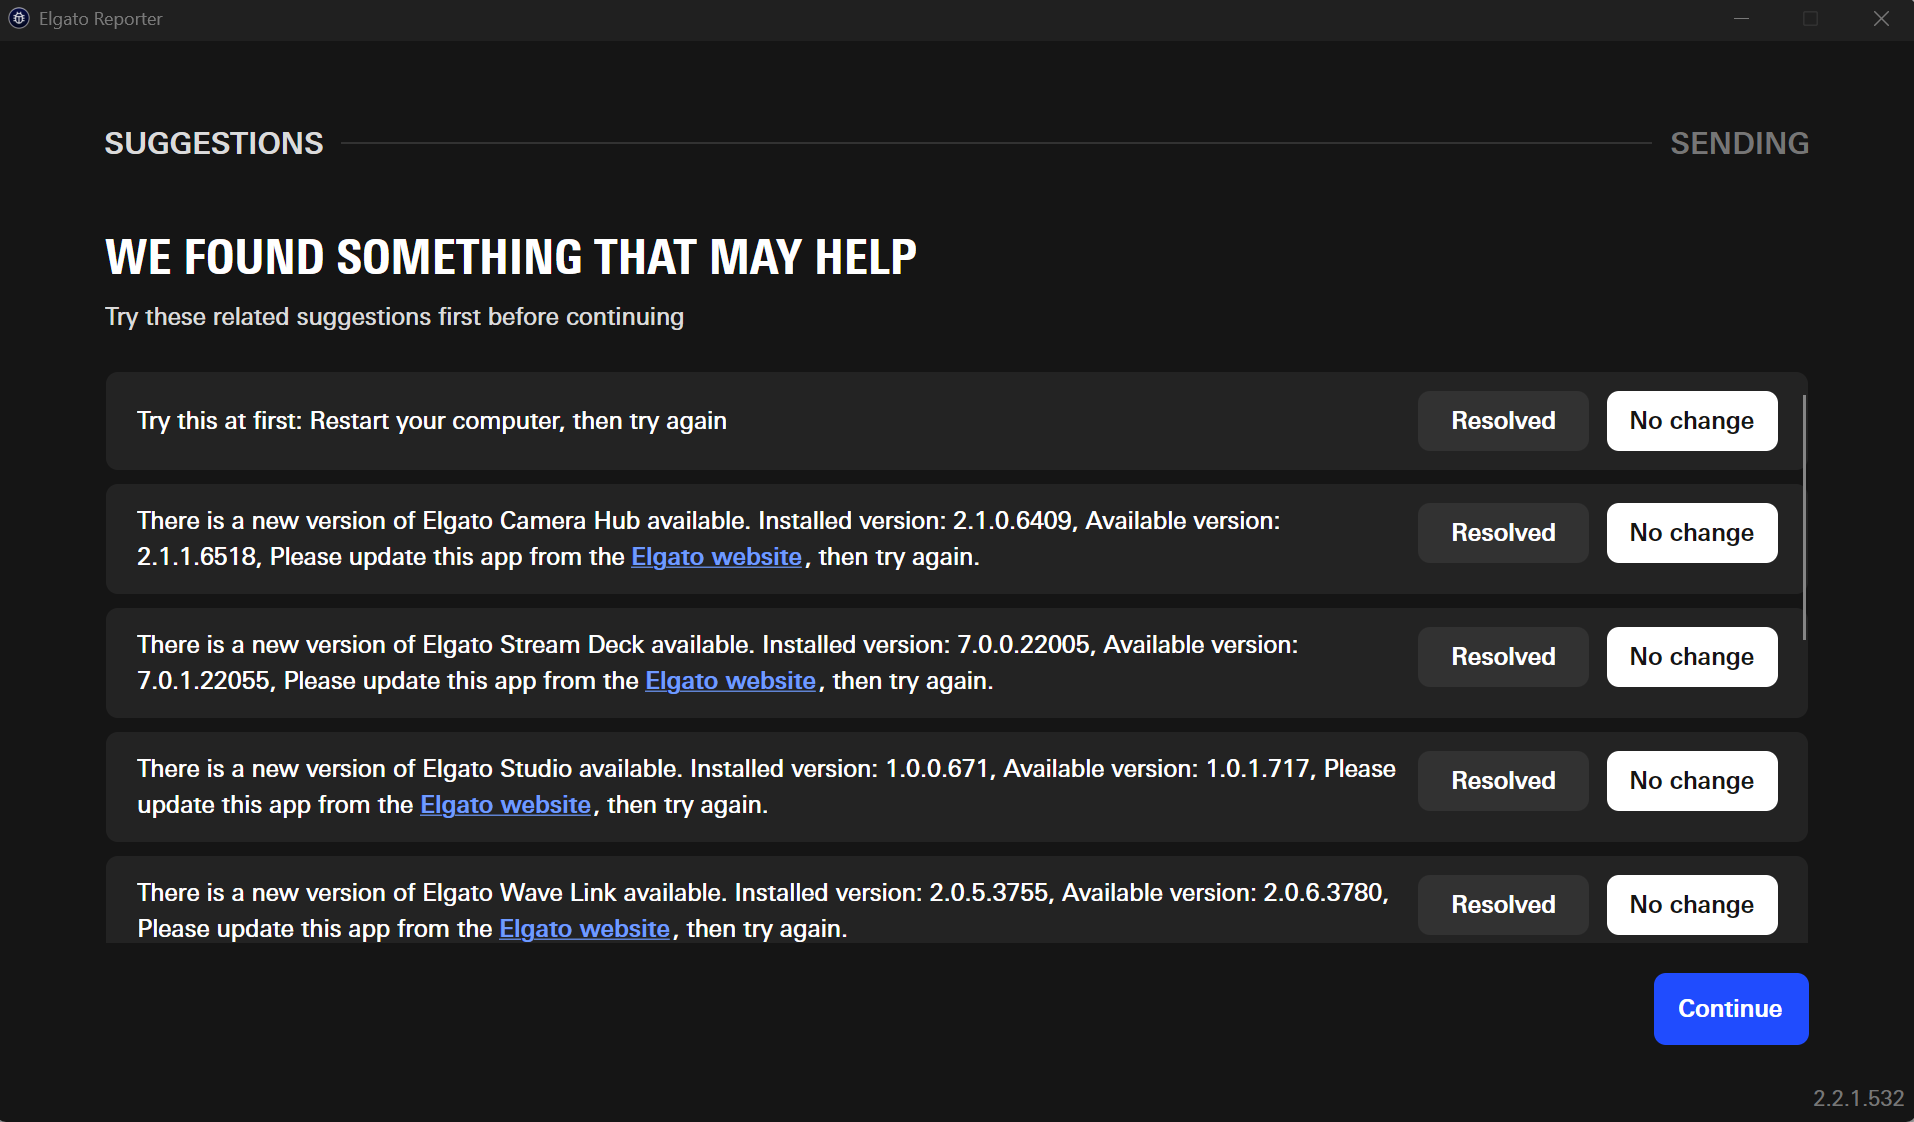Select the SUGGESTIONS step
1914x1122 pixels.
(x=213, y=143)
